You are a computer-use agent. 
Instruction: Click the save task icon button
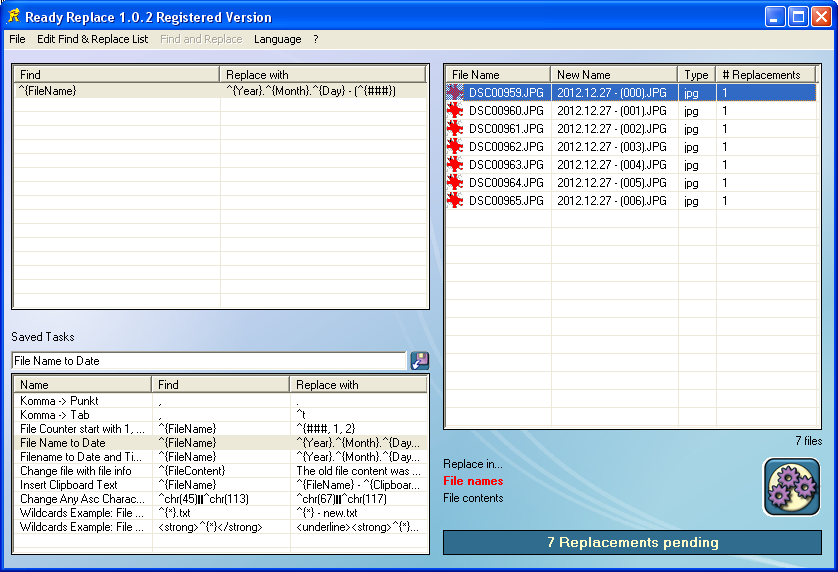420,361
